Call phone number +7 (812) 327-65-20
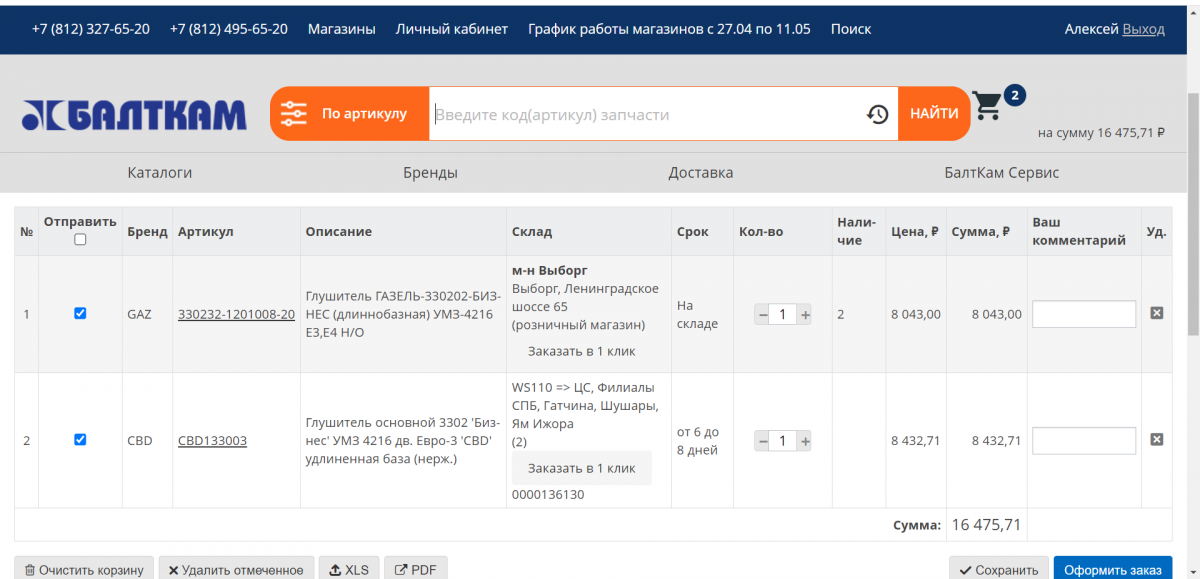Viewport: 1200px width, 579px height. (x=91, y=29)
